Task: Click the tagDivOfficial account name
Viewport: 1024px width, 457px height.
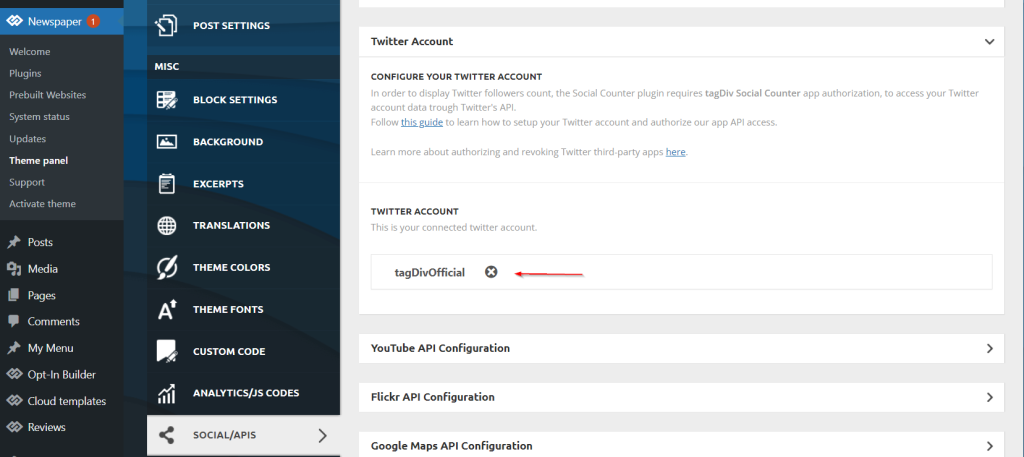Action: point(430,272)
